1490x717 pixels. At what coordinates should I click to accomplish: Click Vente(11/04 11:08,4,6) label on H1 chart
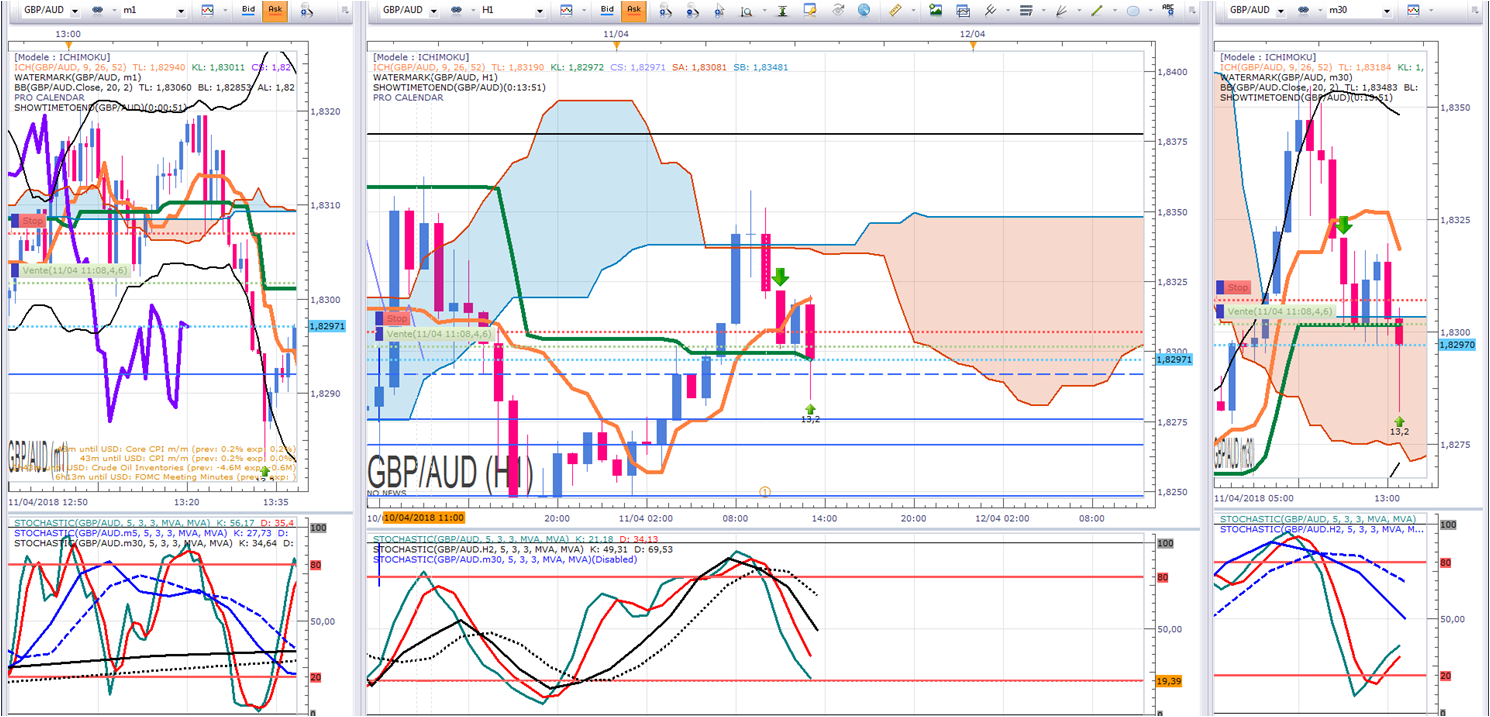click(x=438, y=334)
